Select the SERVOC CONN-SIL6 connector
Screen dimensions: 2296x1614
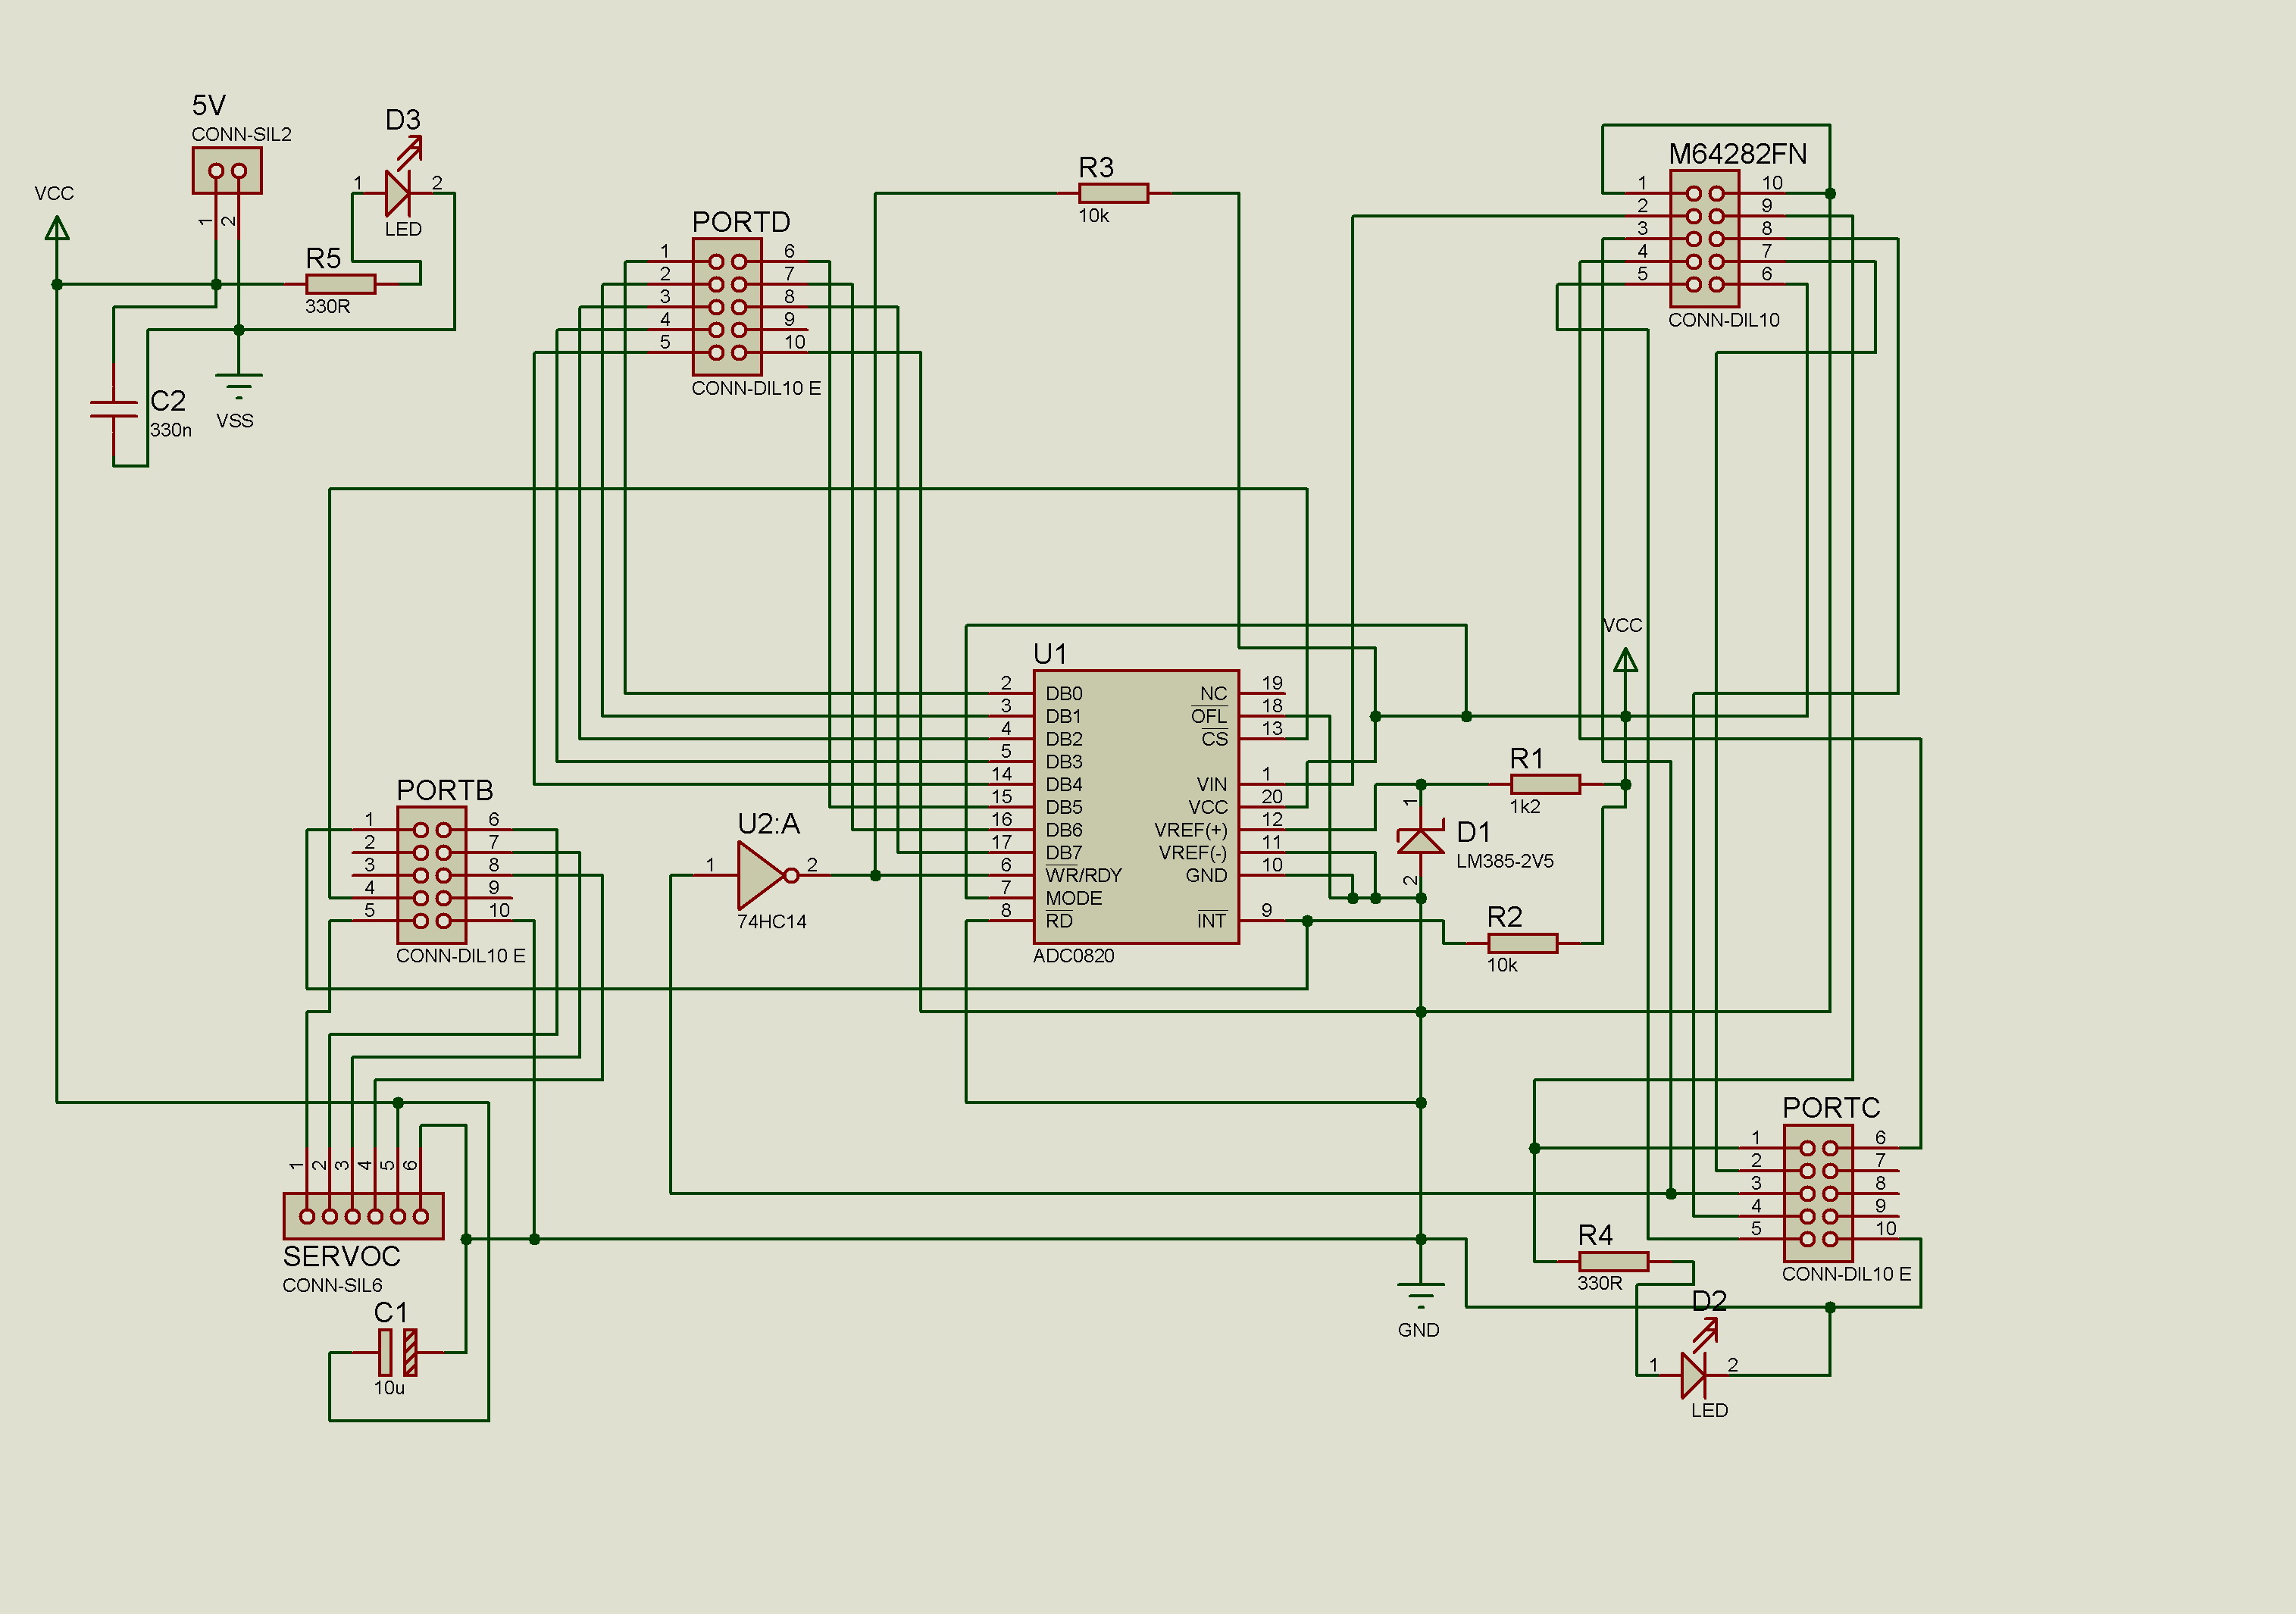tap(364, 1216)
